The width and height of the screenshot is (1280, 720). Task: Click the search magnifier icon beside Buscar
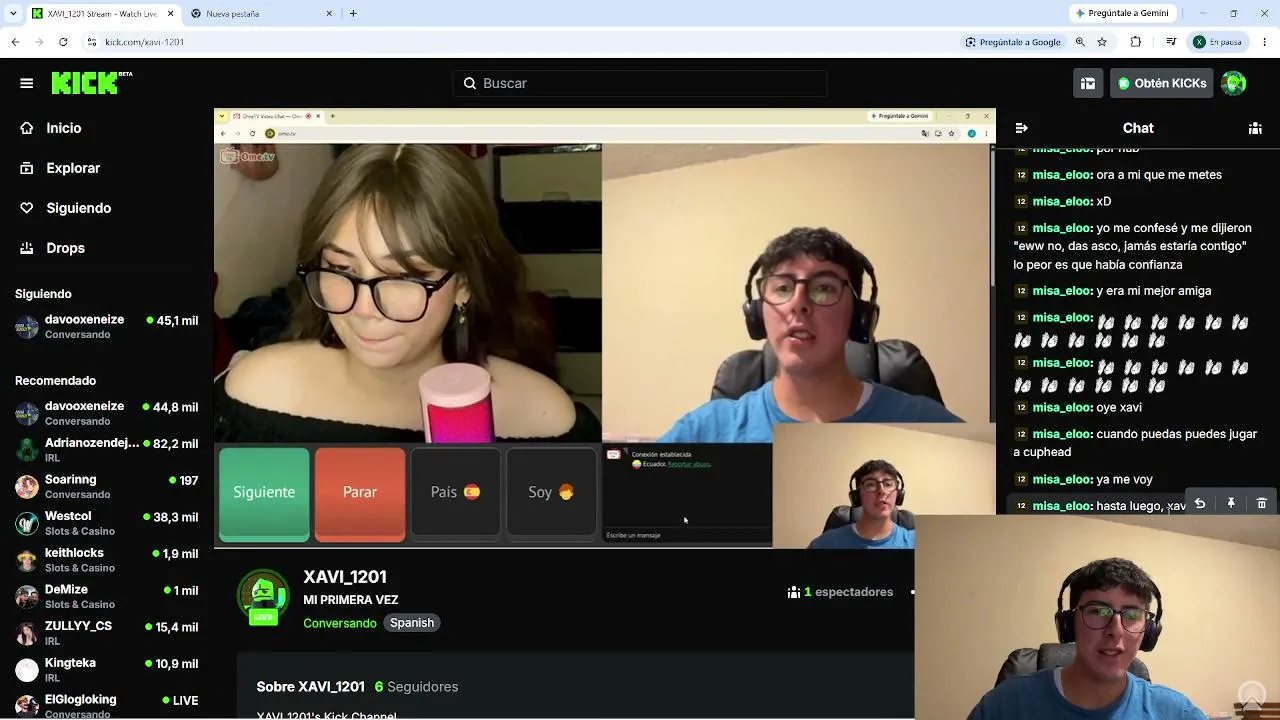pyautogui.click(x=470, y=83)
